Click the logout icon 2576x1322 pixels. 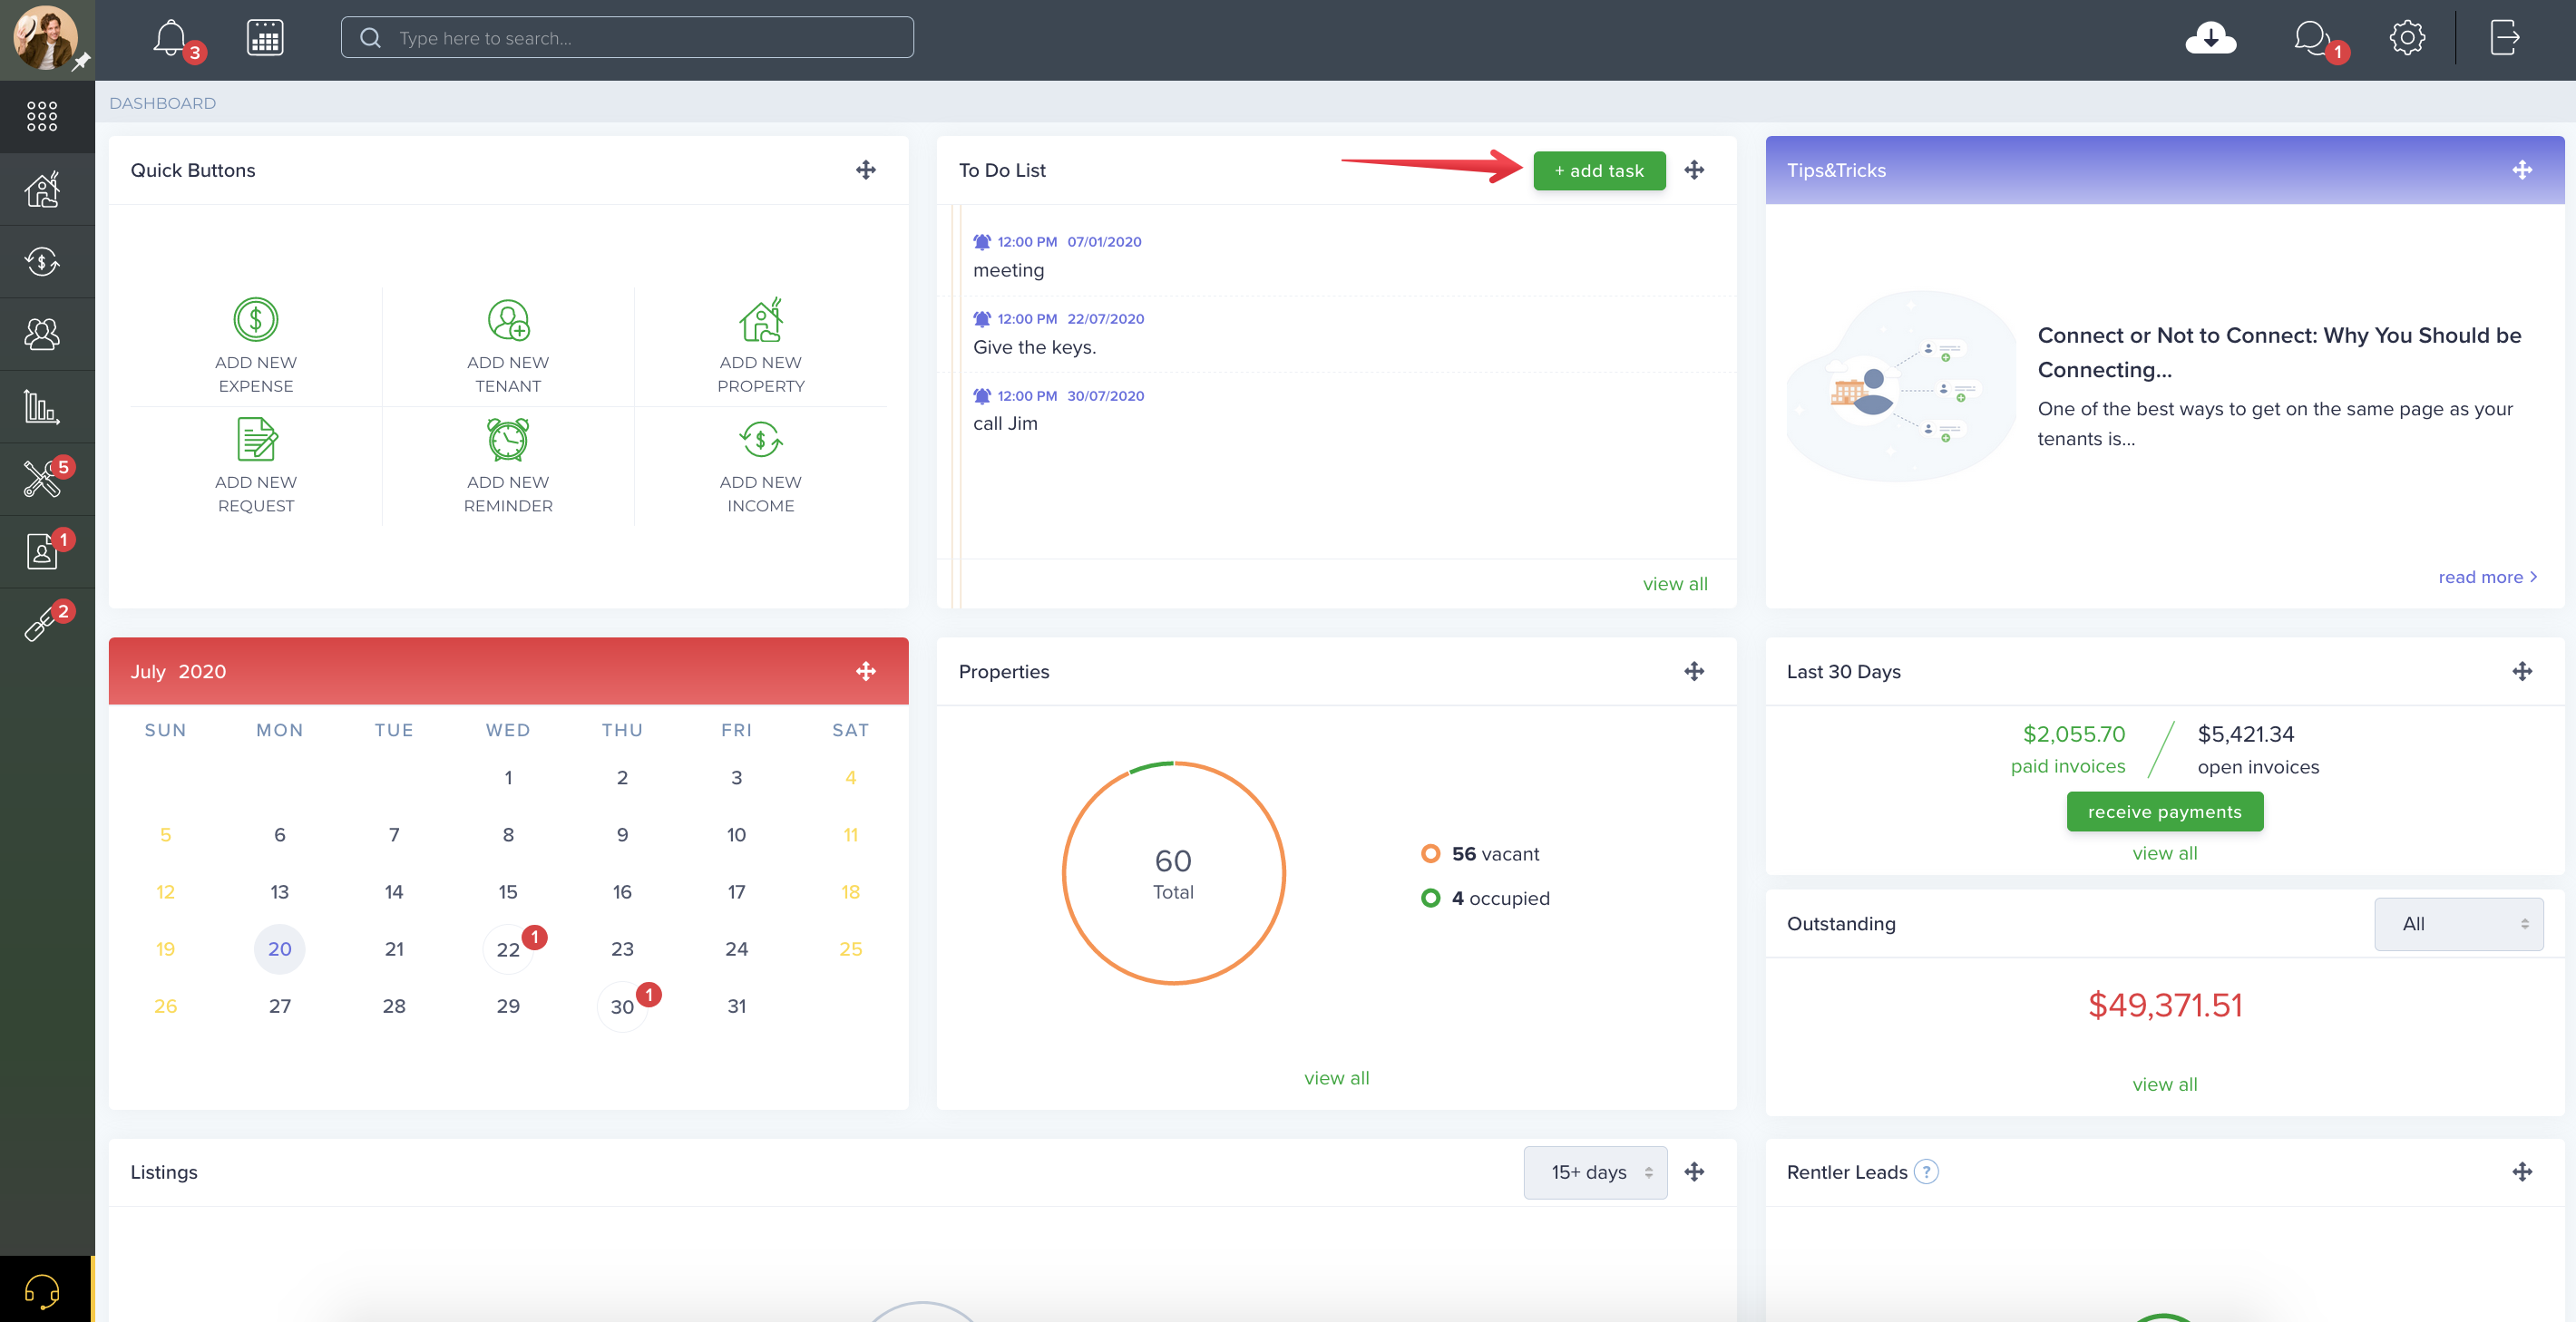coord(2504,38)
